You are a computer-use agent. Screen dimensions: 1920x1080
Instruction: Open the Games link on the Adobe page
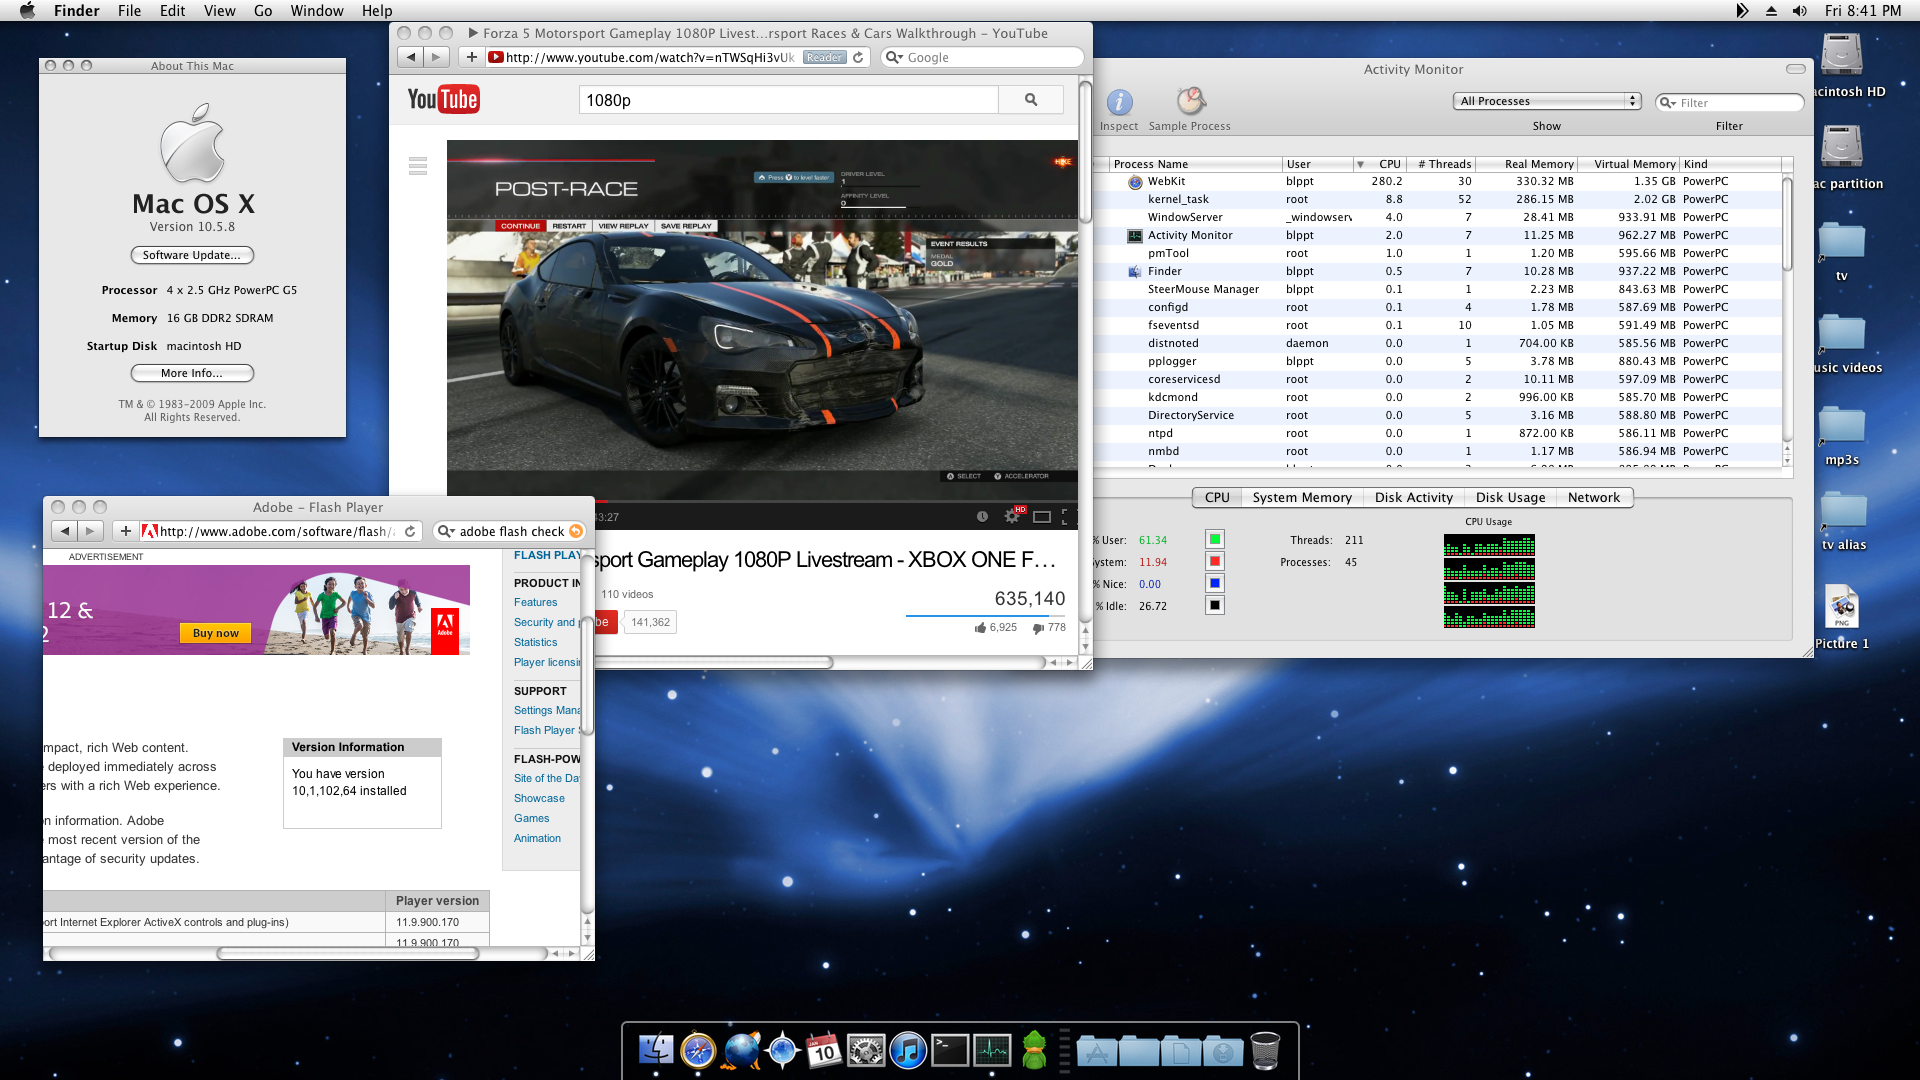[x=532, y=819]
